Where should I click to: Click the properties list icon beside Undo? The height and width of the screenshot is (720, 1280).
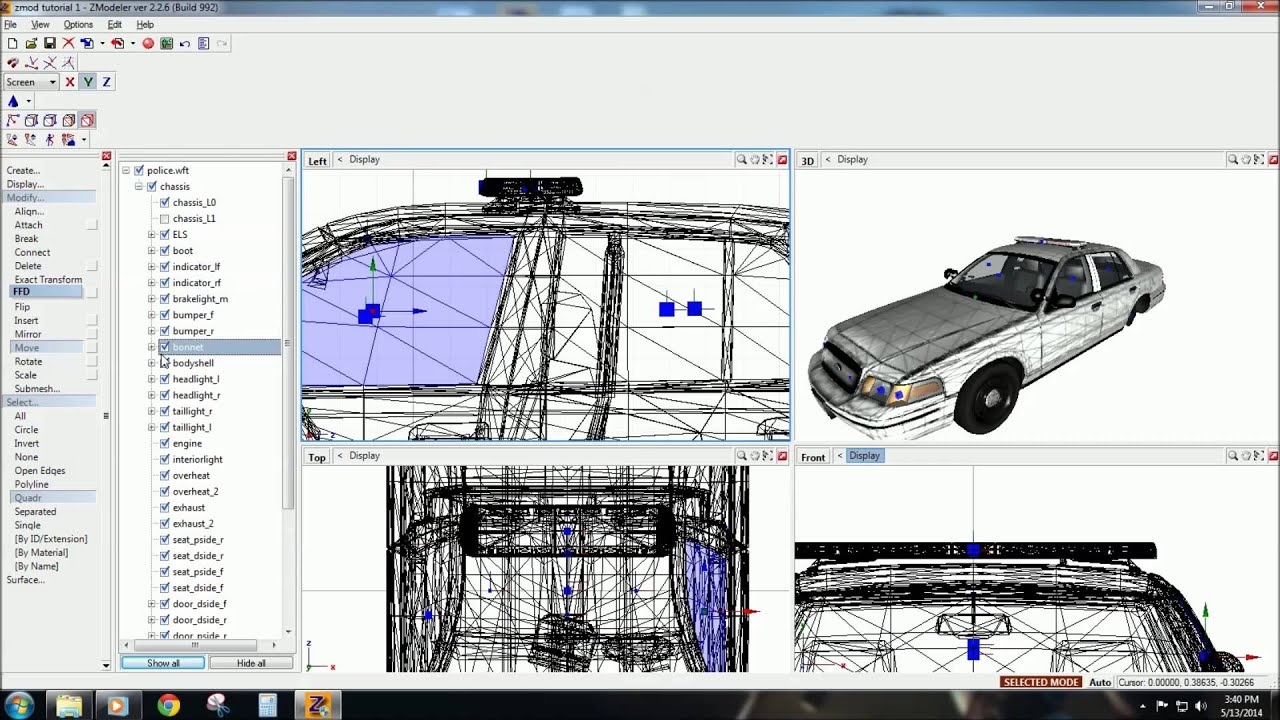(x=203, y=43)
